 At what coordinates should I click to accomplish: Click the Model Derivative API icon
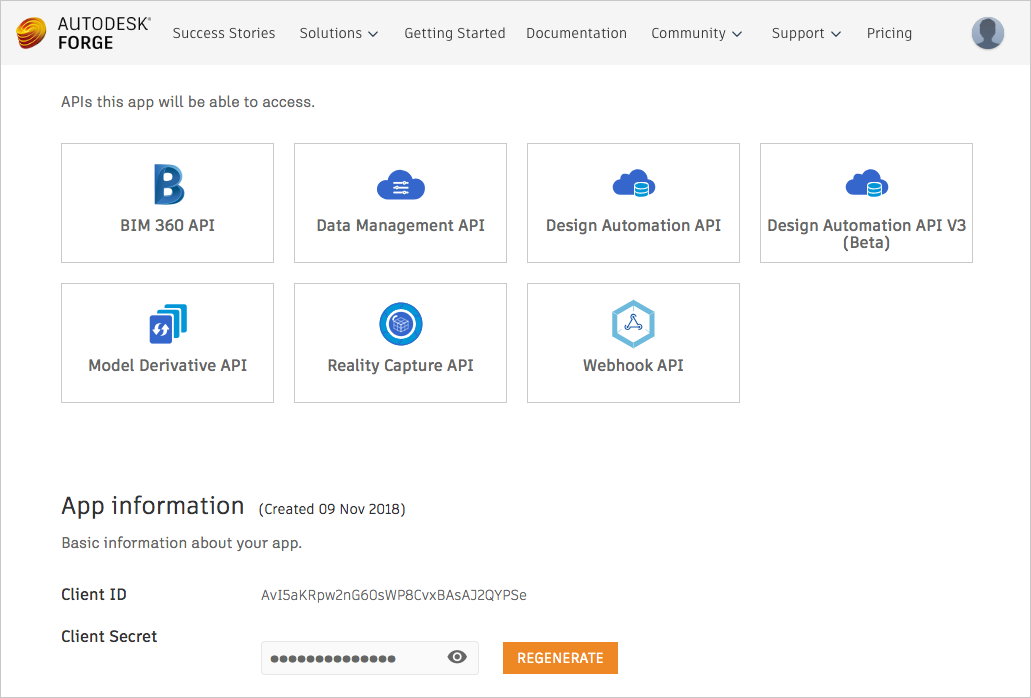click(x=168, y=325)
